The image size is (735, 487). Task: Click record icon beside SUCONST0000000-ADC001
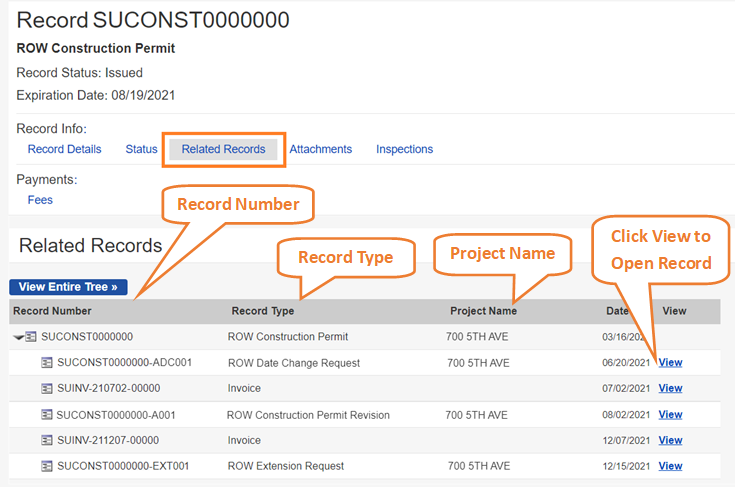(x=47, y=363)
